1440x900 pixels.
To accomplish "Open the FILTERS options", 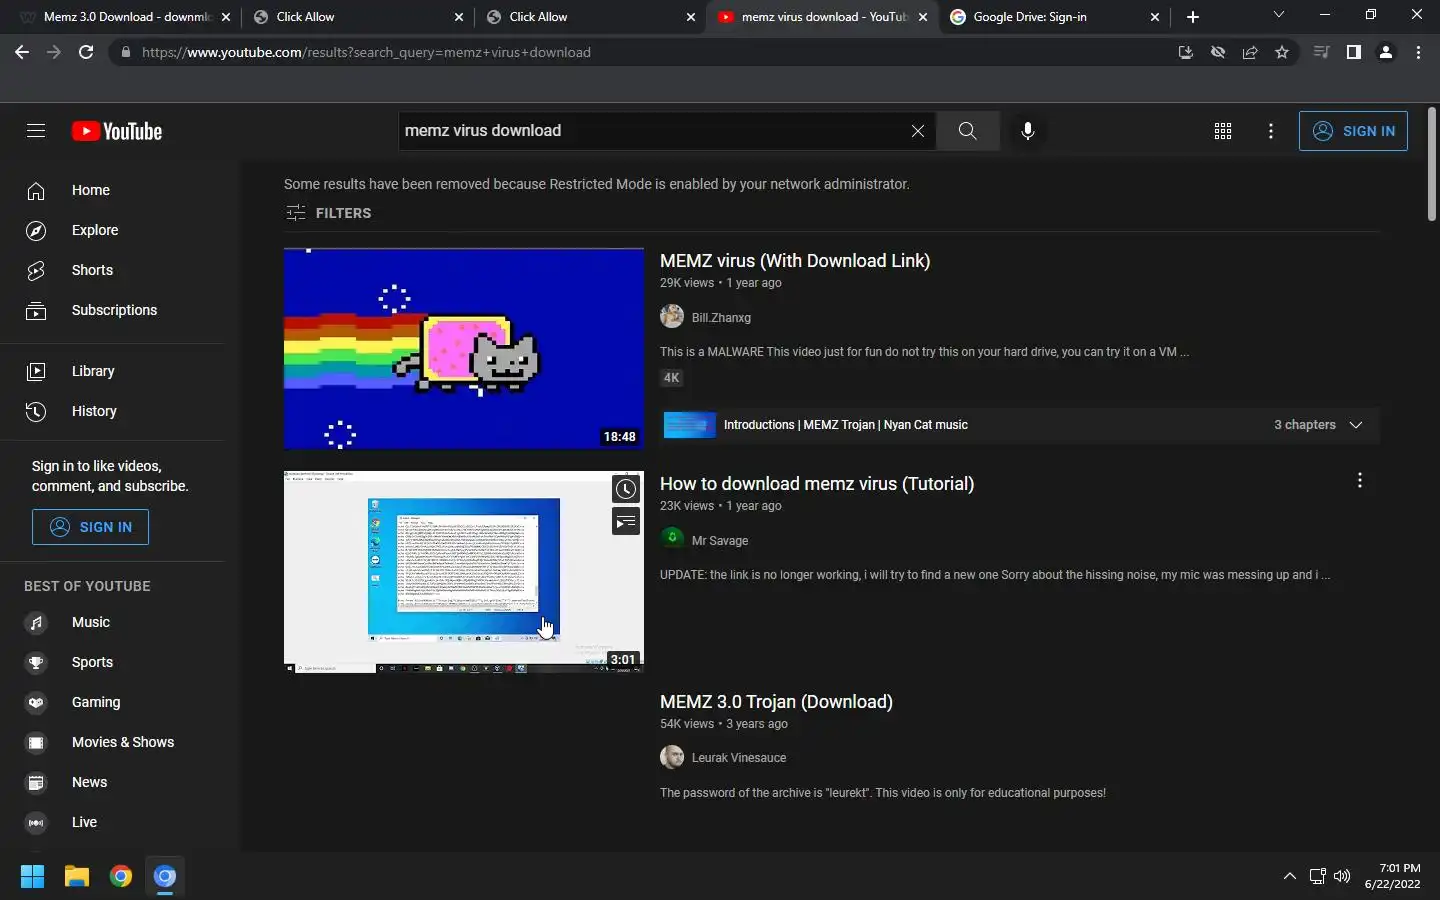I will (328, 213).
